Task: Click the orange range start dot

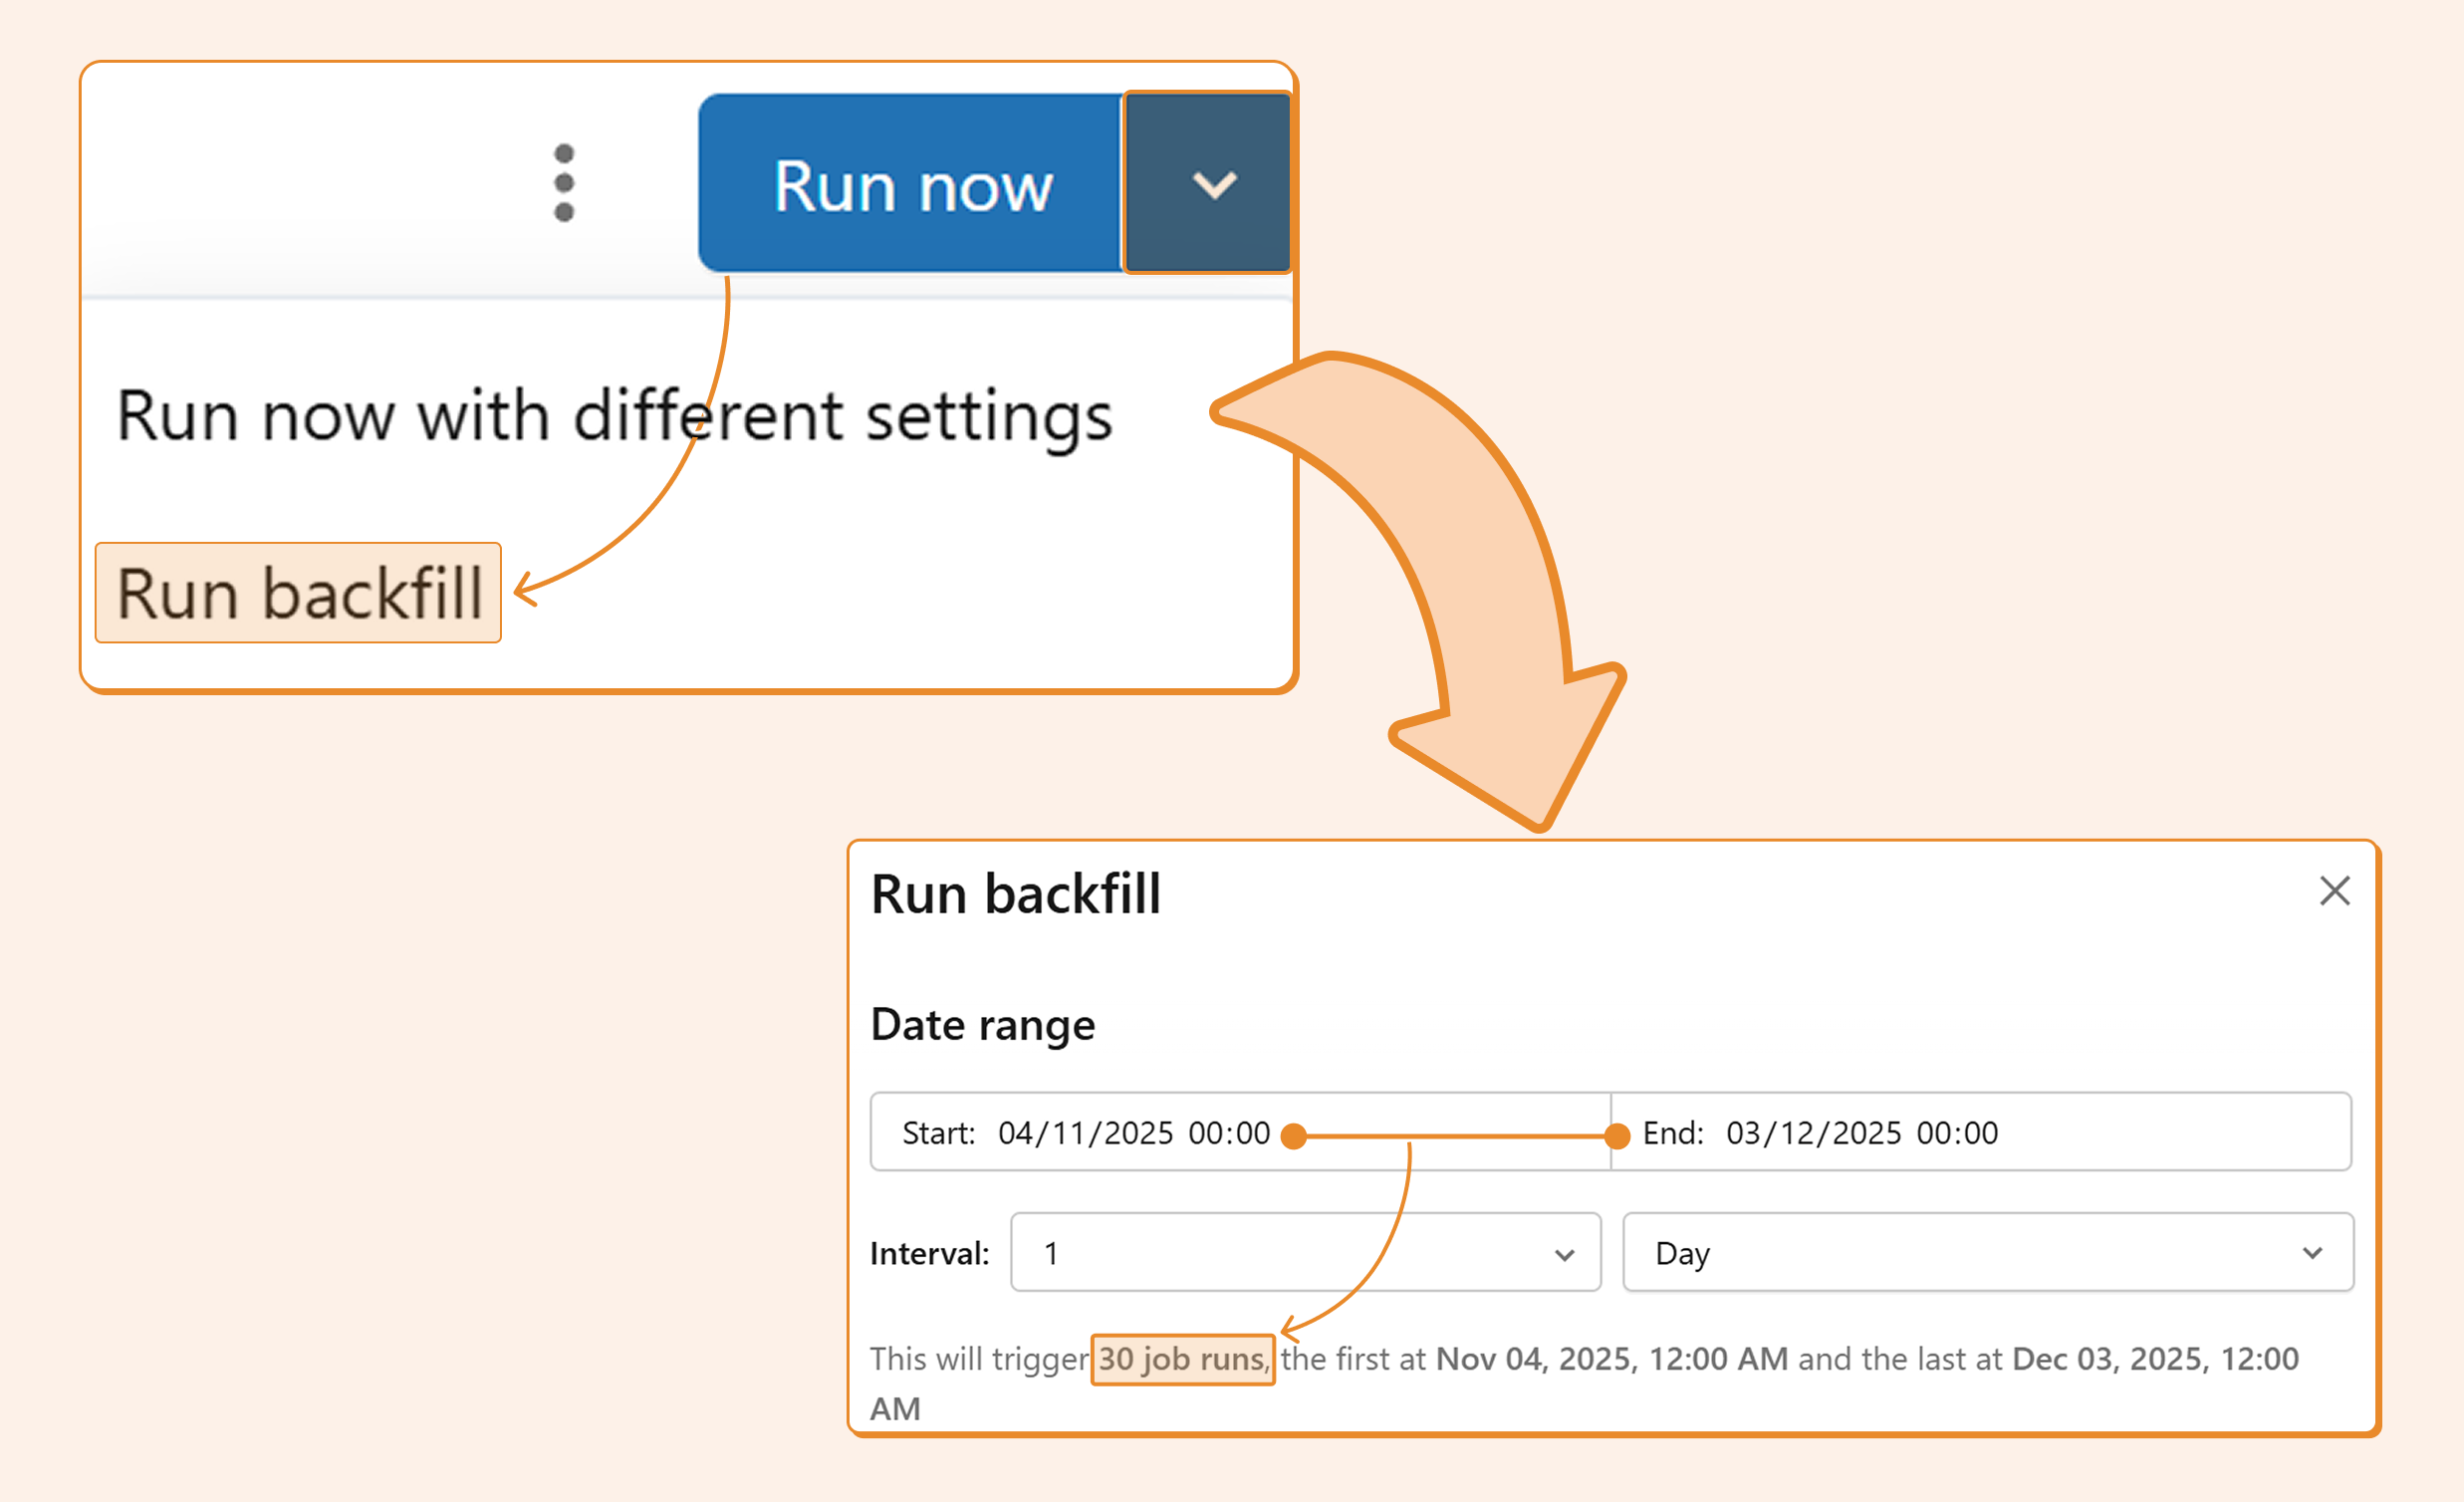Action: click(x=1294, y=1136)
